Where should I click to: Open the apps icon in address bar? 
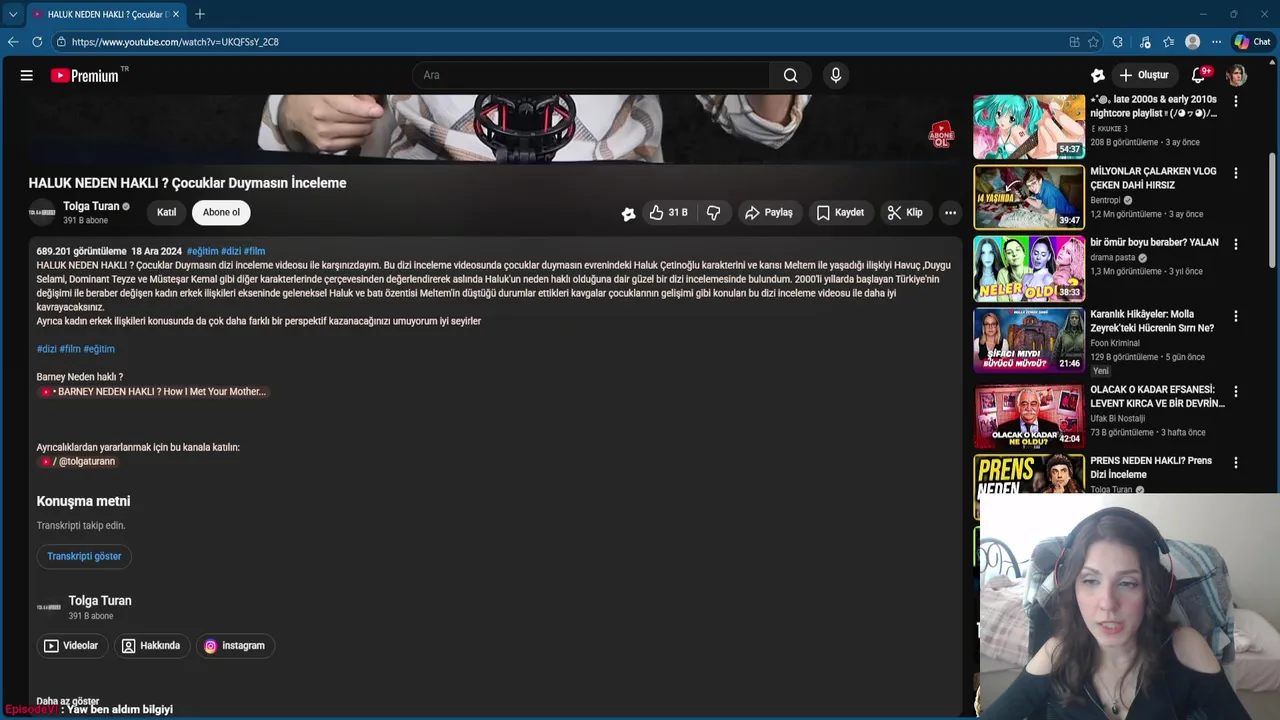[x=1074, y=42]
